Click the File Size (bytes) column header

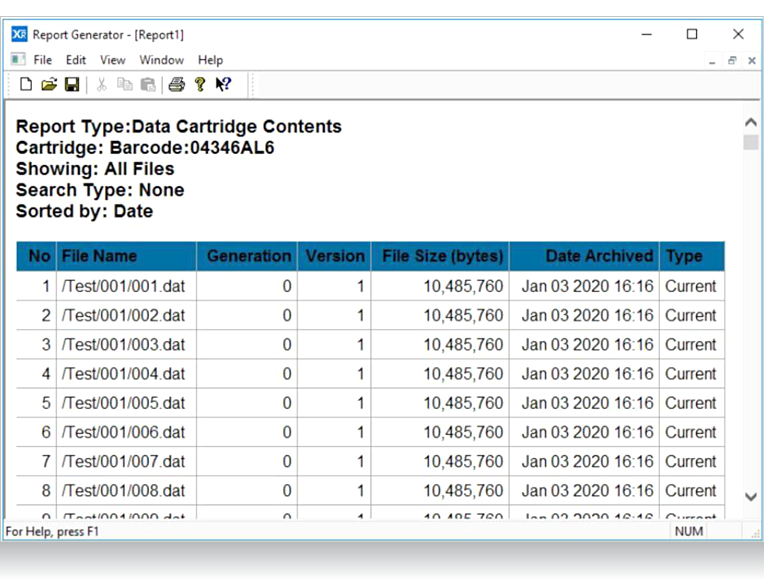(440, 256)
